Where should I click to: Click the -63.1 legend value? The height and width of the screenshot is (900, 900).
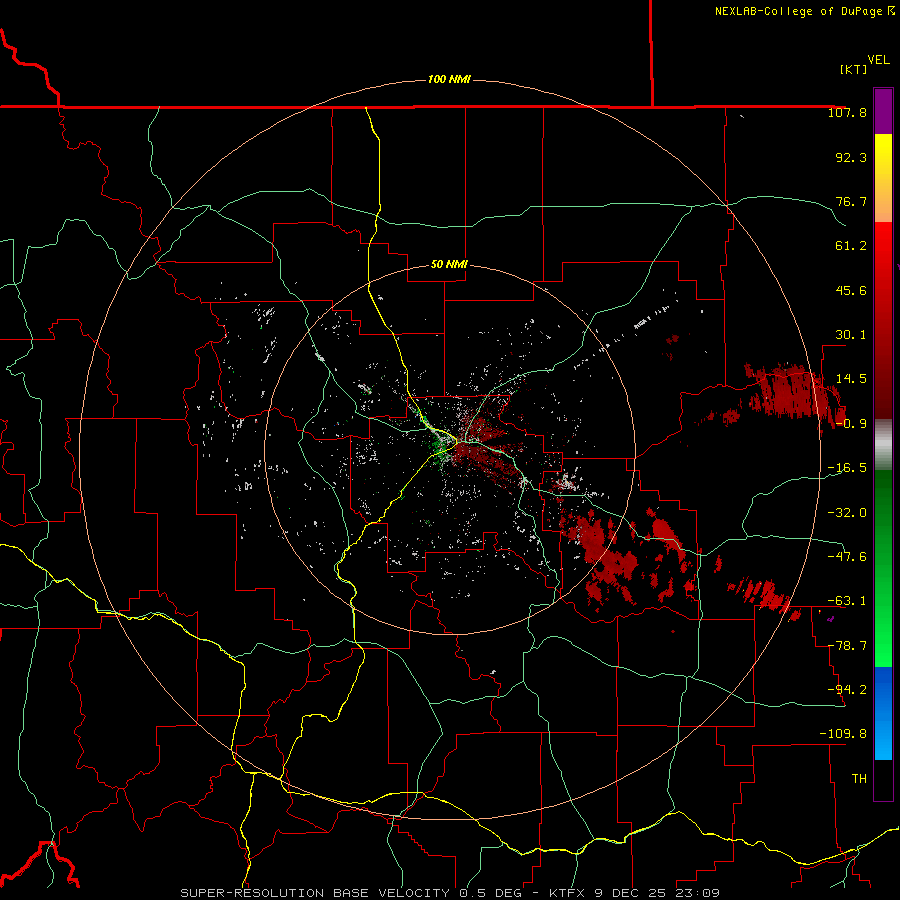(847, 601)
